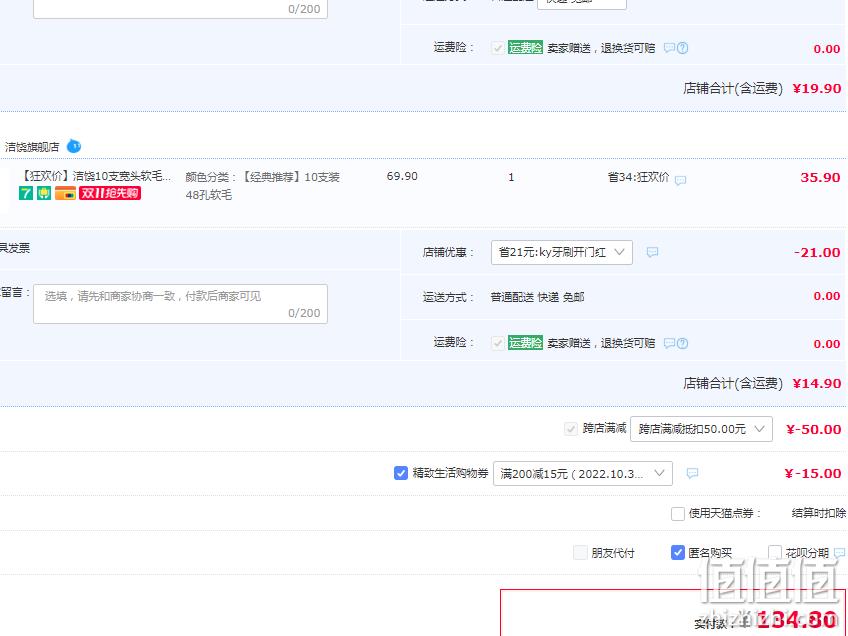
Task: Open the 洁饶旗舰店 shop link
Action: coord(32,147)
